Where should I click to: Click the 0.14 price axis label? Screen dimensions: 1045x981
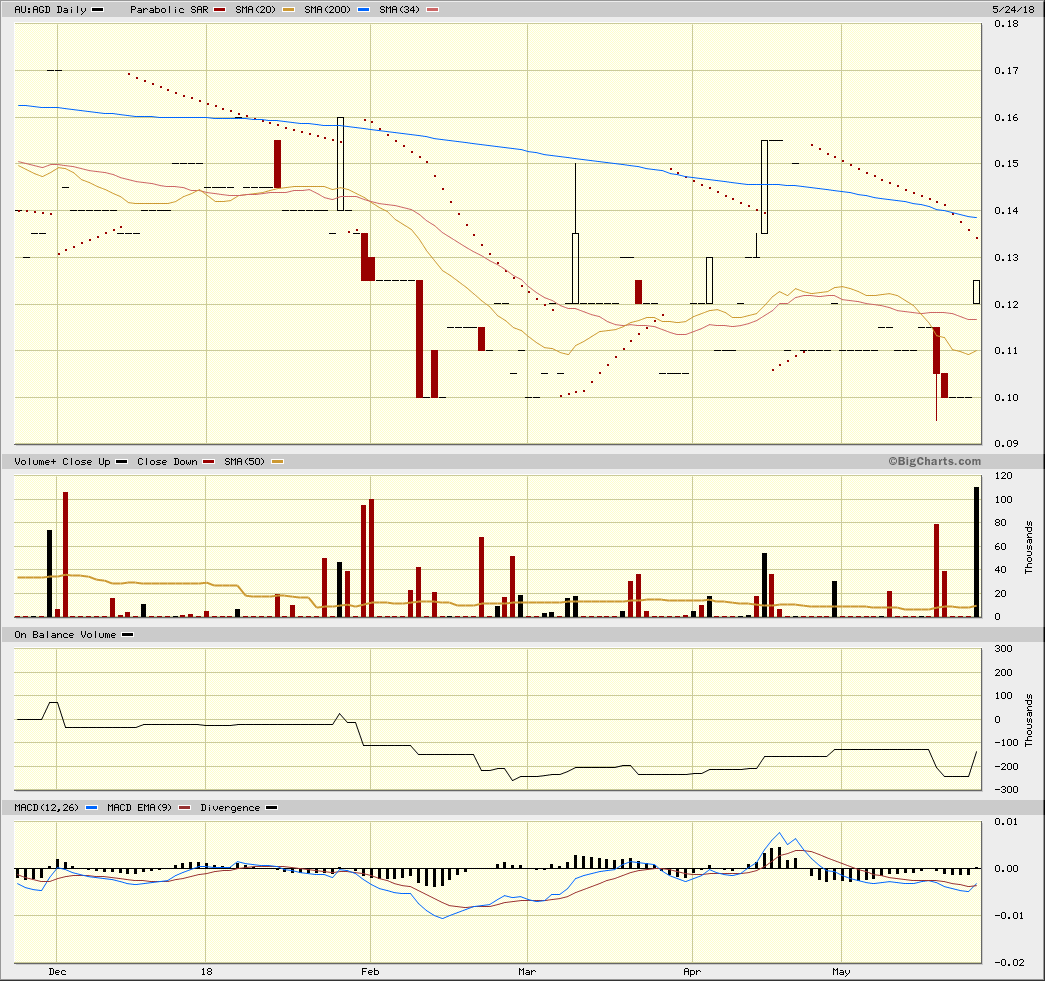1006,211
